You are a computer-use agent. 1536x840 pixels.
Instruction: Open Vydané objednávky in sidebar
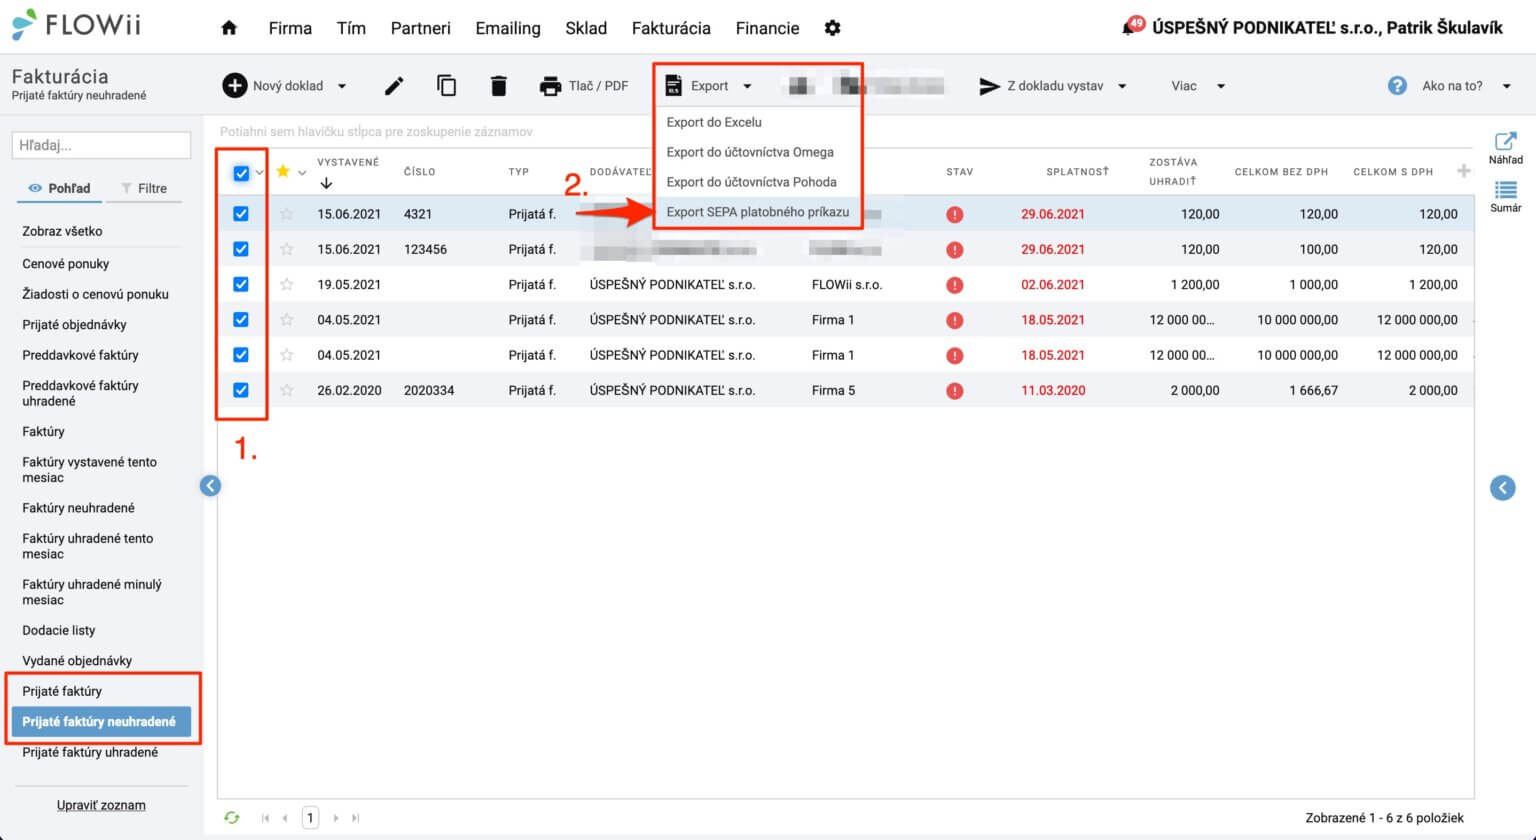click(x=77, y=660)
